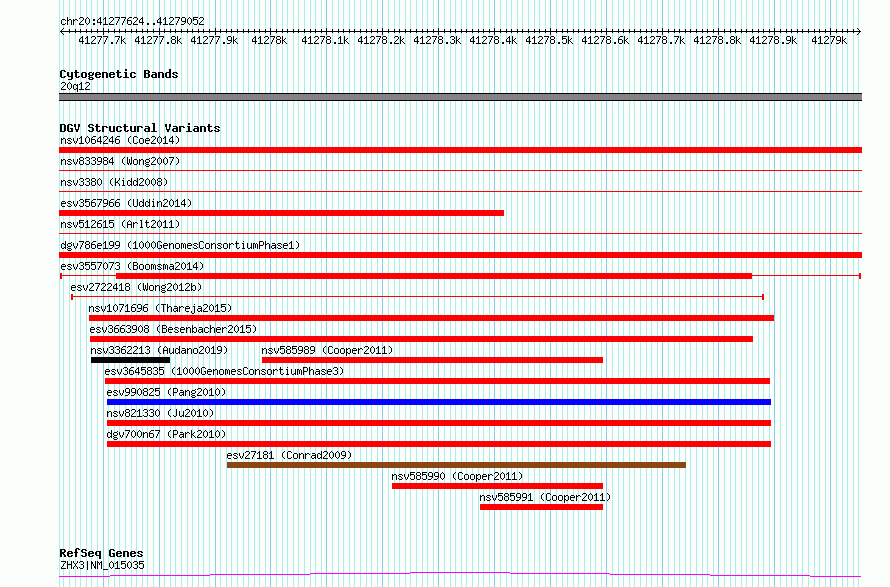Click the esv3557073 (Boomsma2014) label
The width and height of the screenshot is (890, 587).
click(x=132, y=266)
